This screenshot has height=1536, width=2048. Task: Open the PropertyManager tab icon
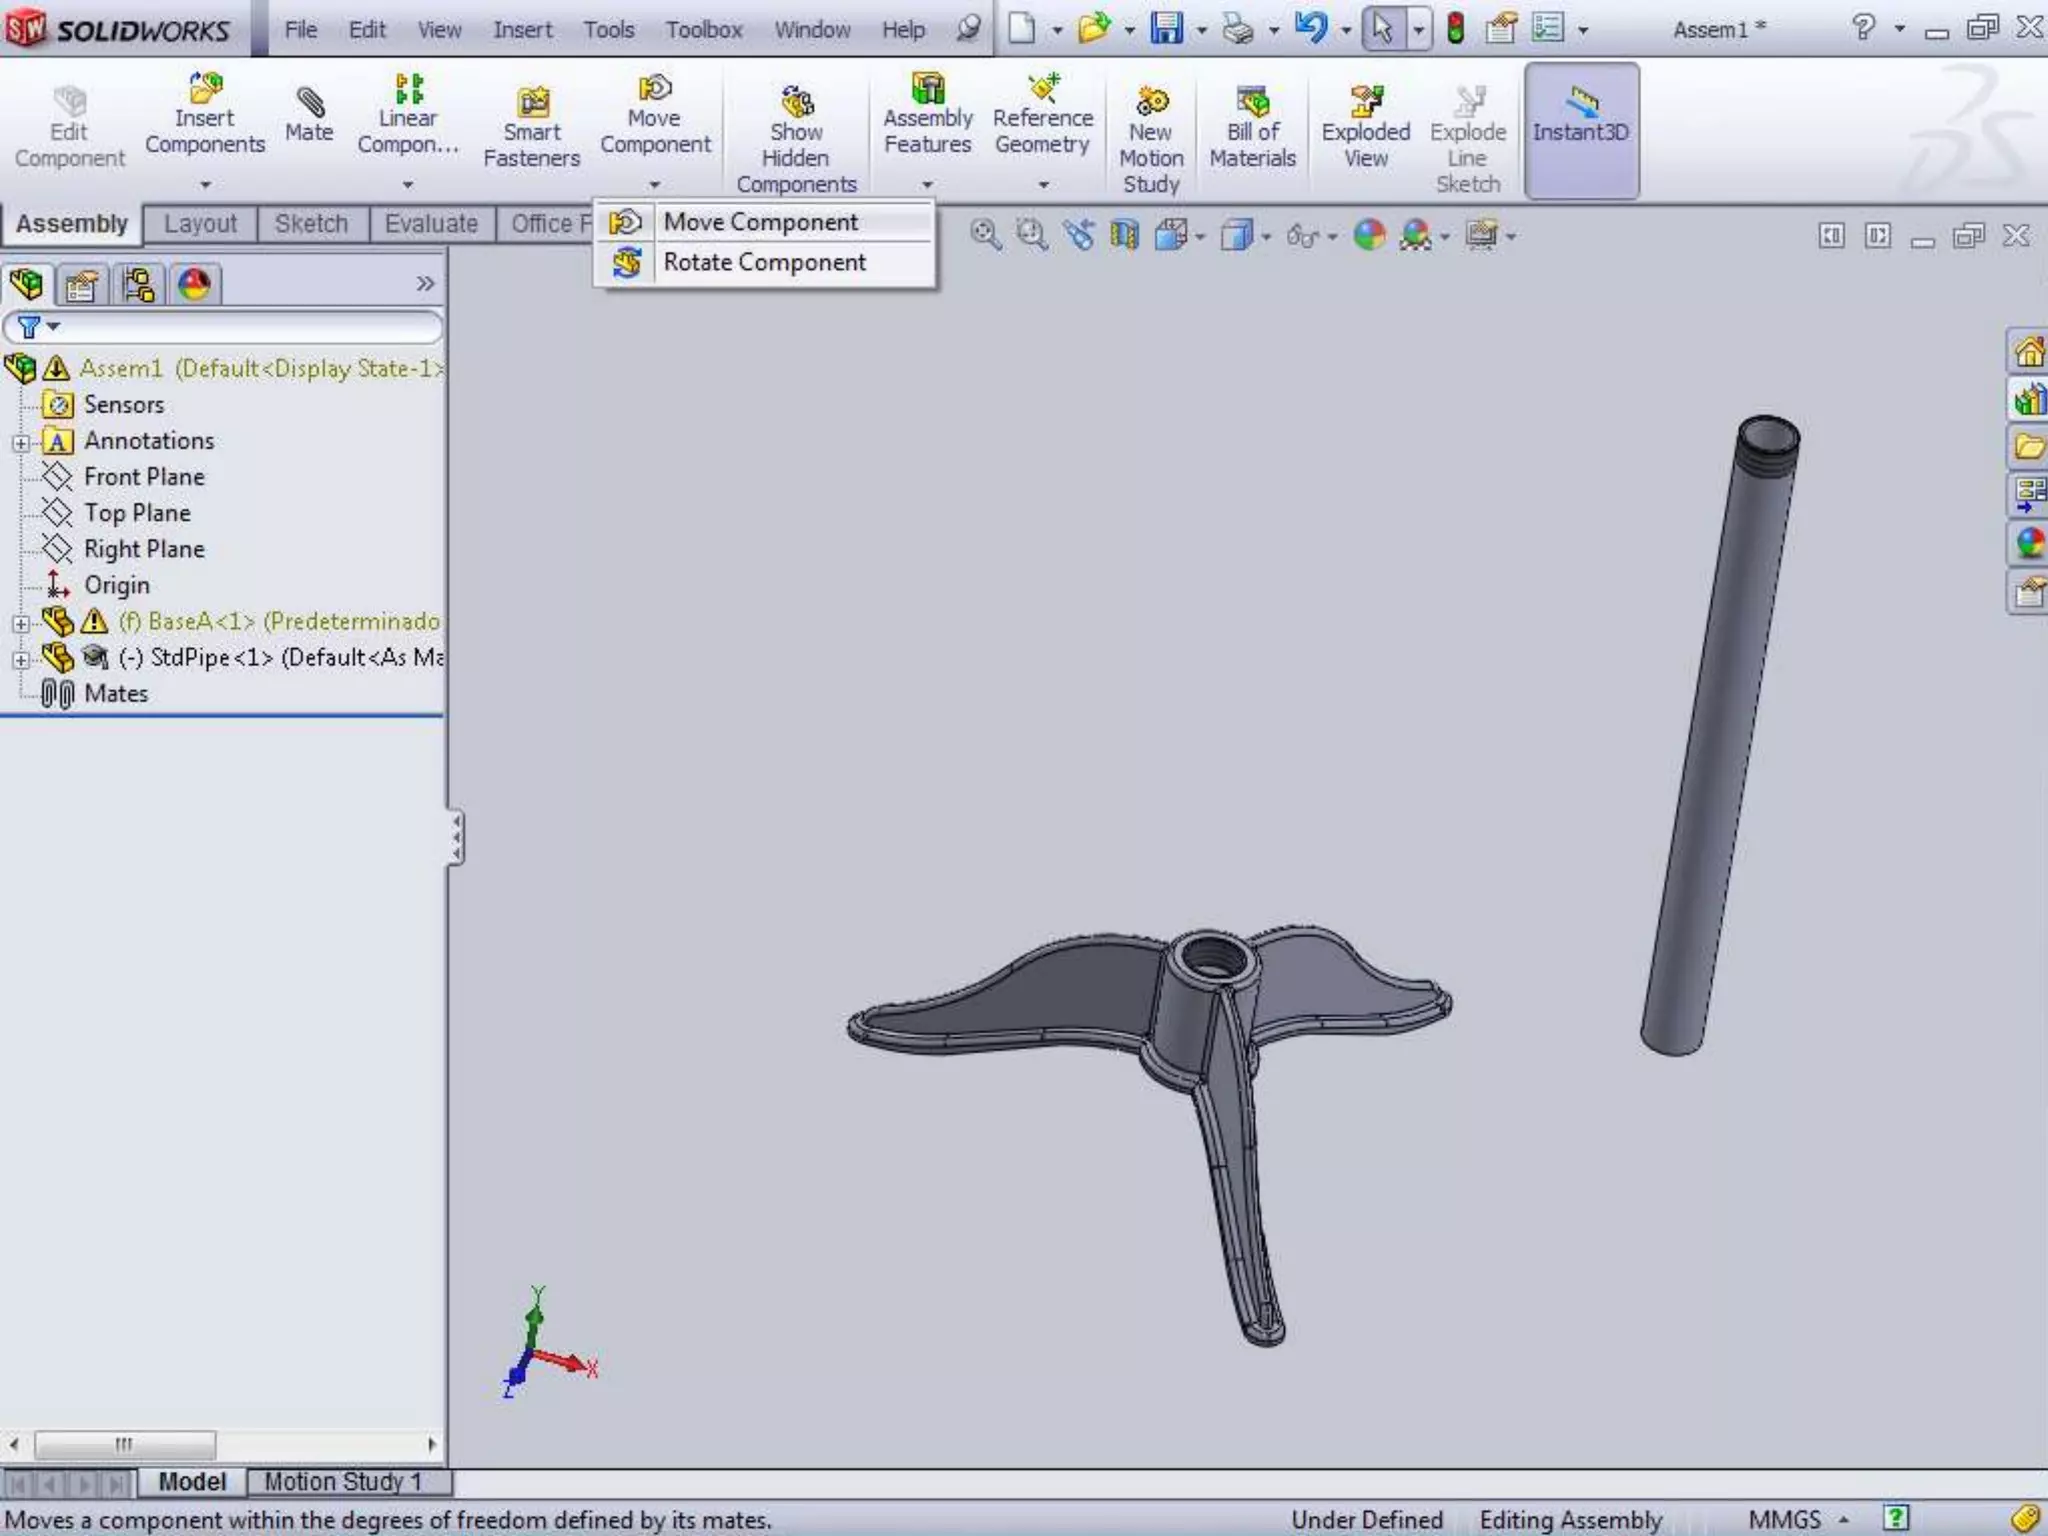[81, 286]
